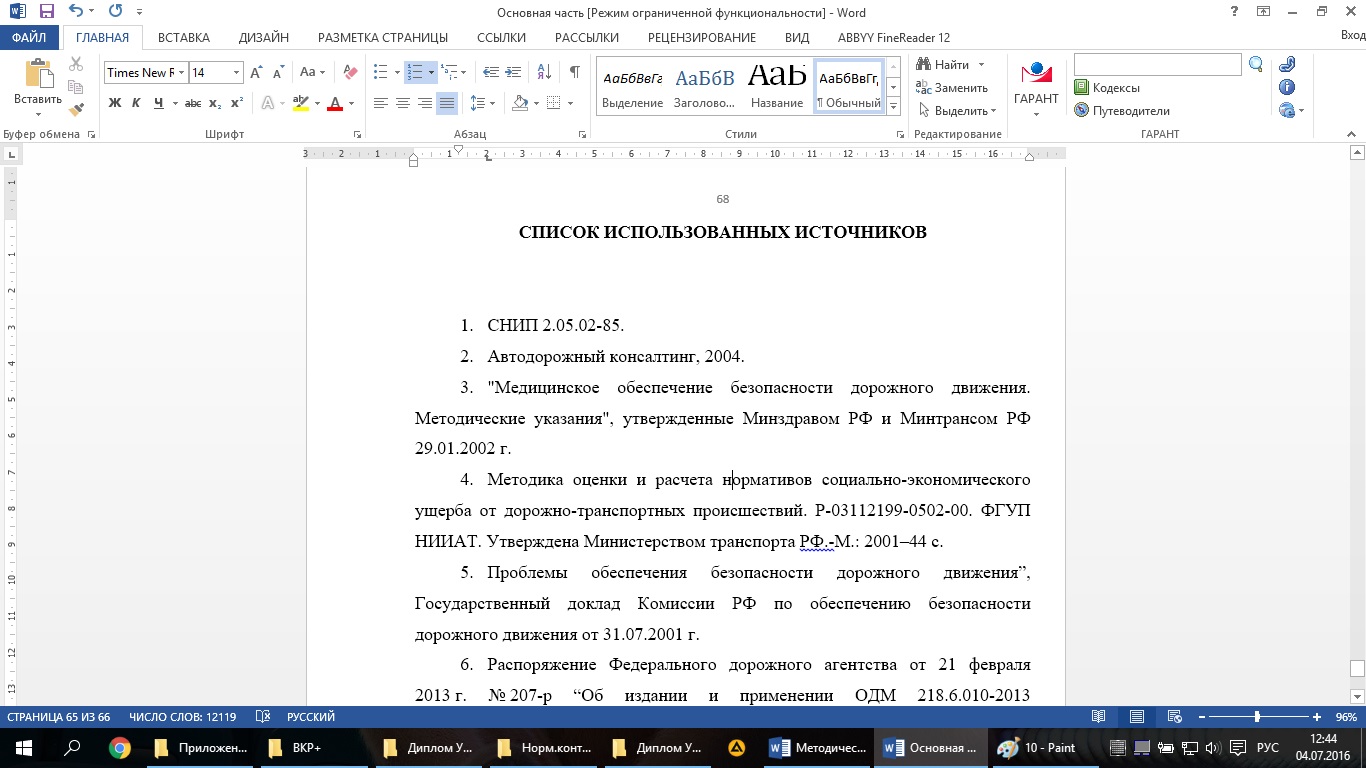Click the GARANT search input field
This screenshot has height=768, width=1366.
(x=1158, y=65)
